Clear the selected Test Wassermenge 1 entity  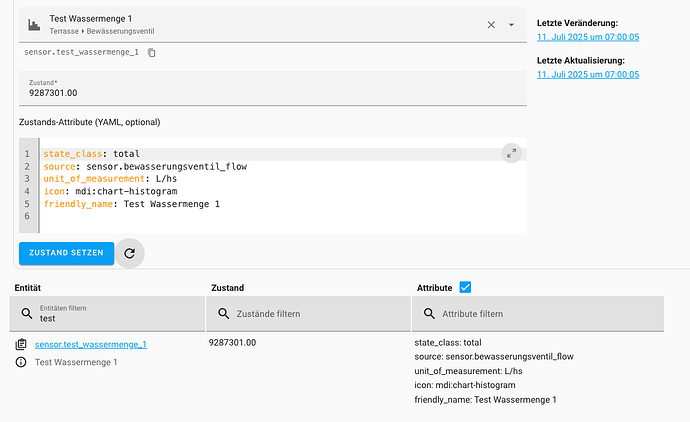(x=490, y=25)
